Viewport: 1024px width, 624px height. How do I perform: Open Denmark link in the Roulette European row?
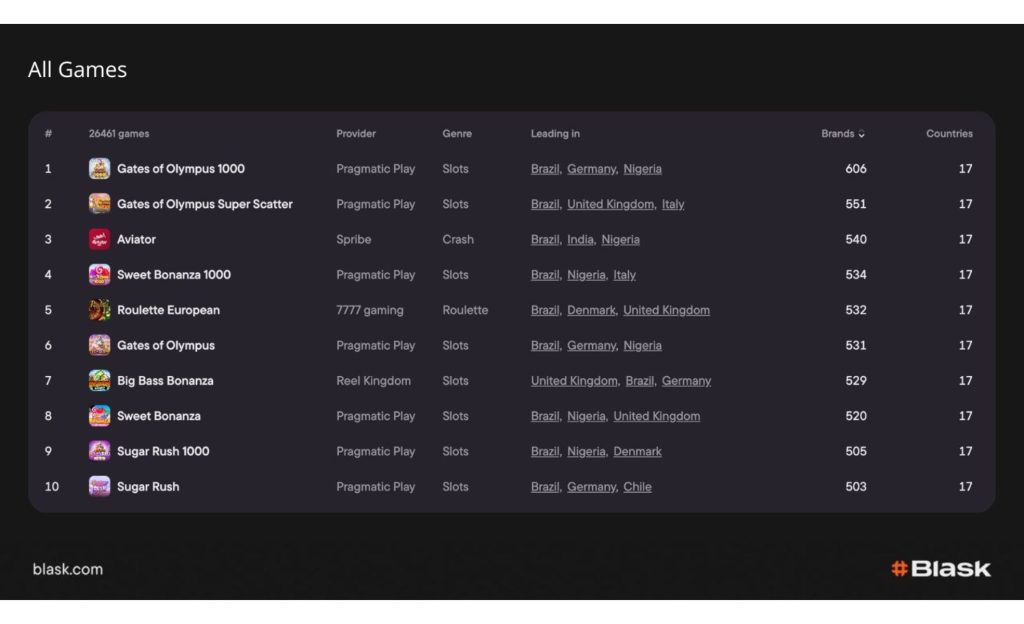(591, 310)
